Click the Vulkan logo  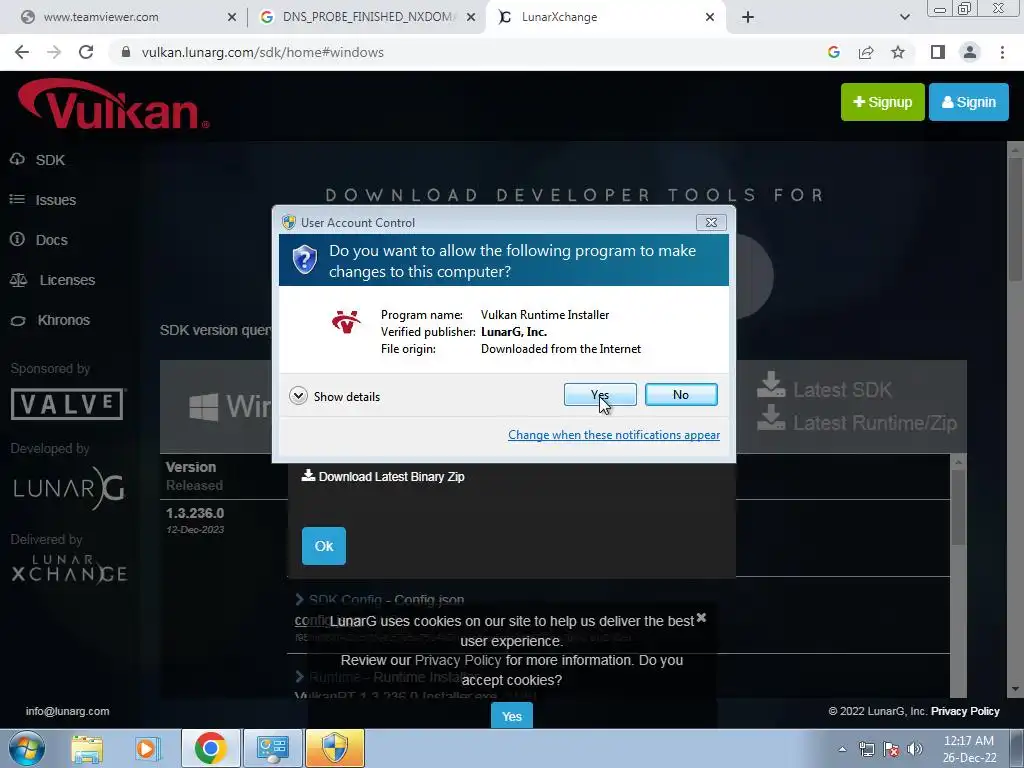pos(113,104)
